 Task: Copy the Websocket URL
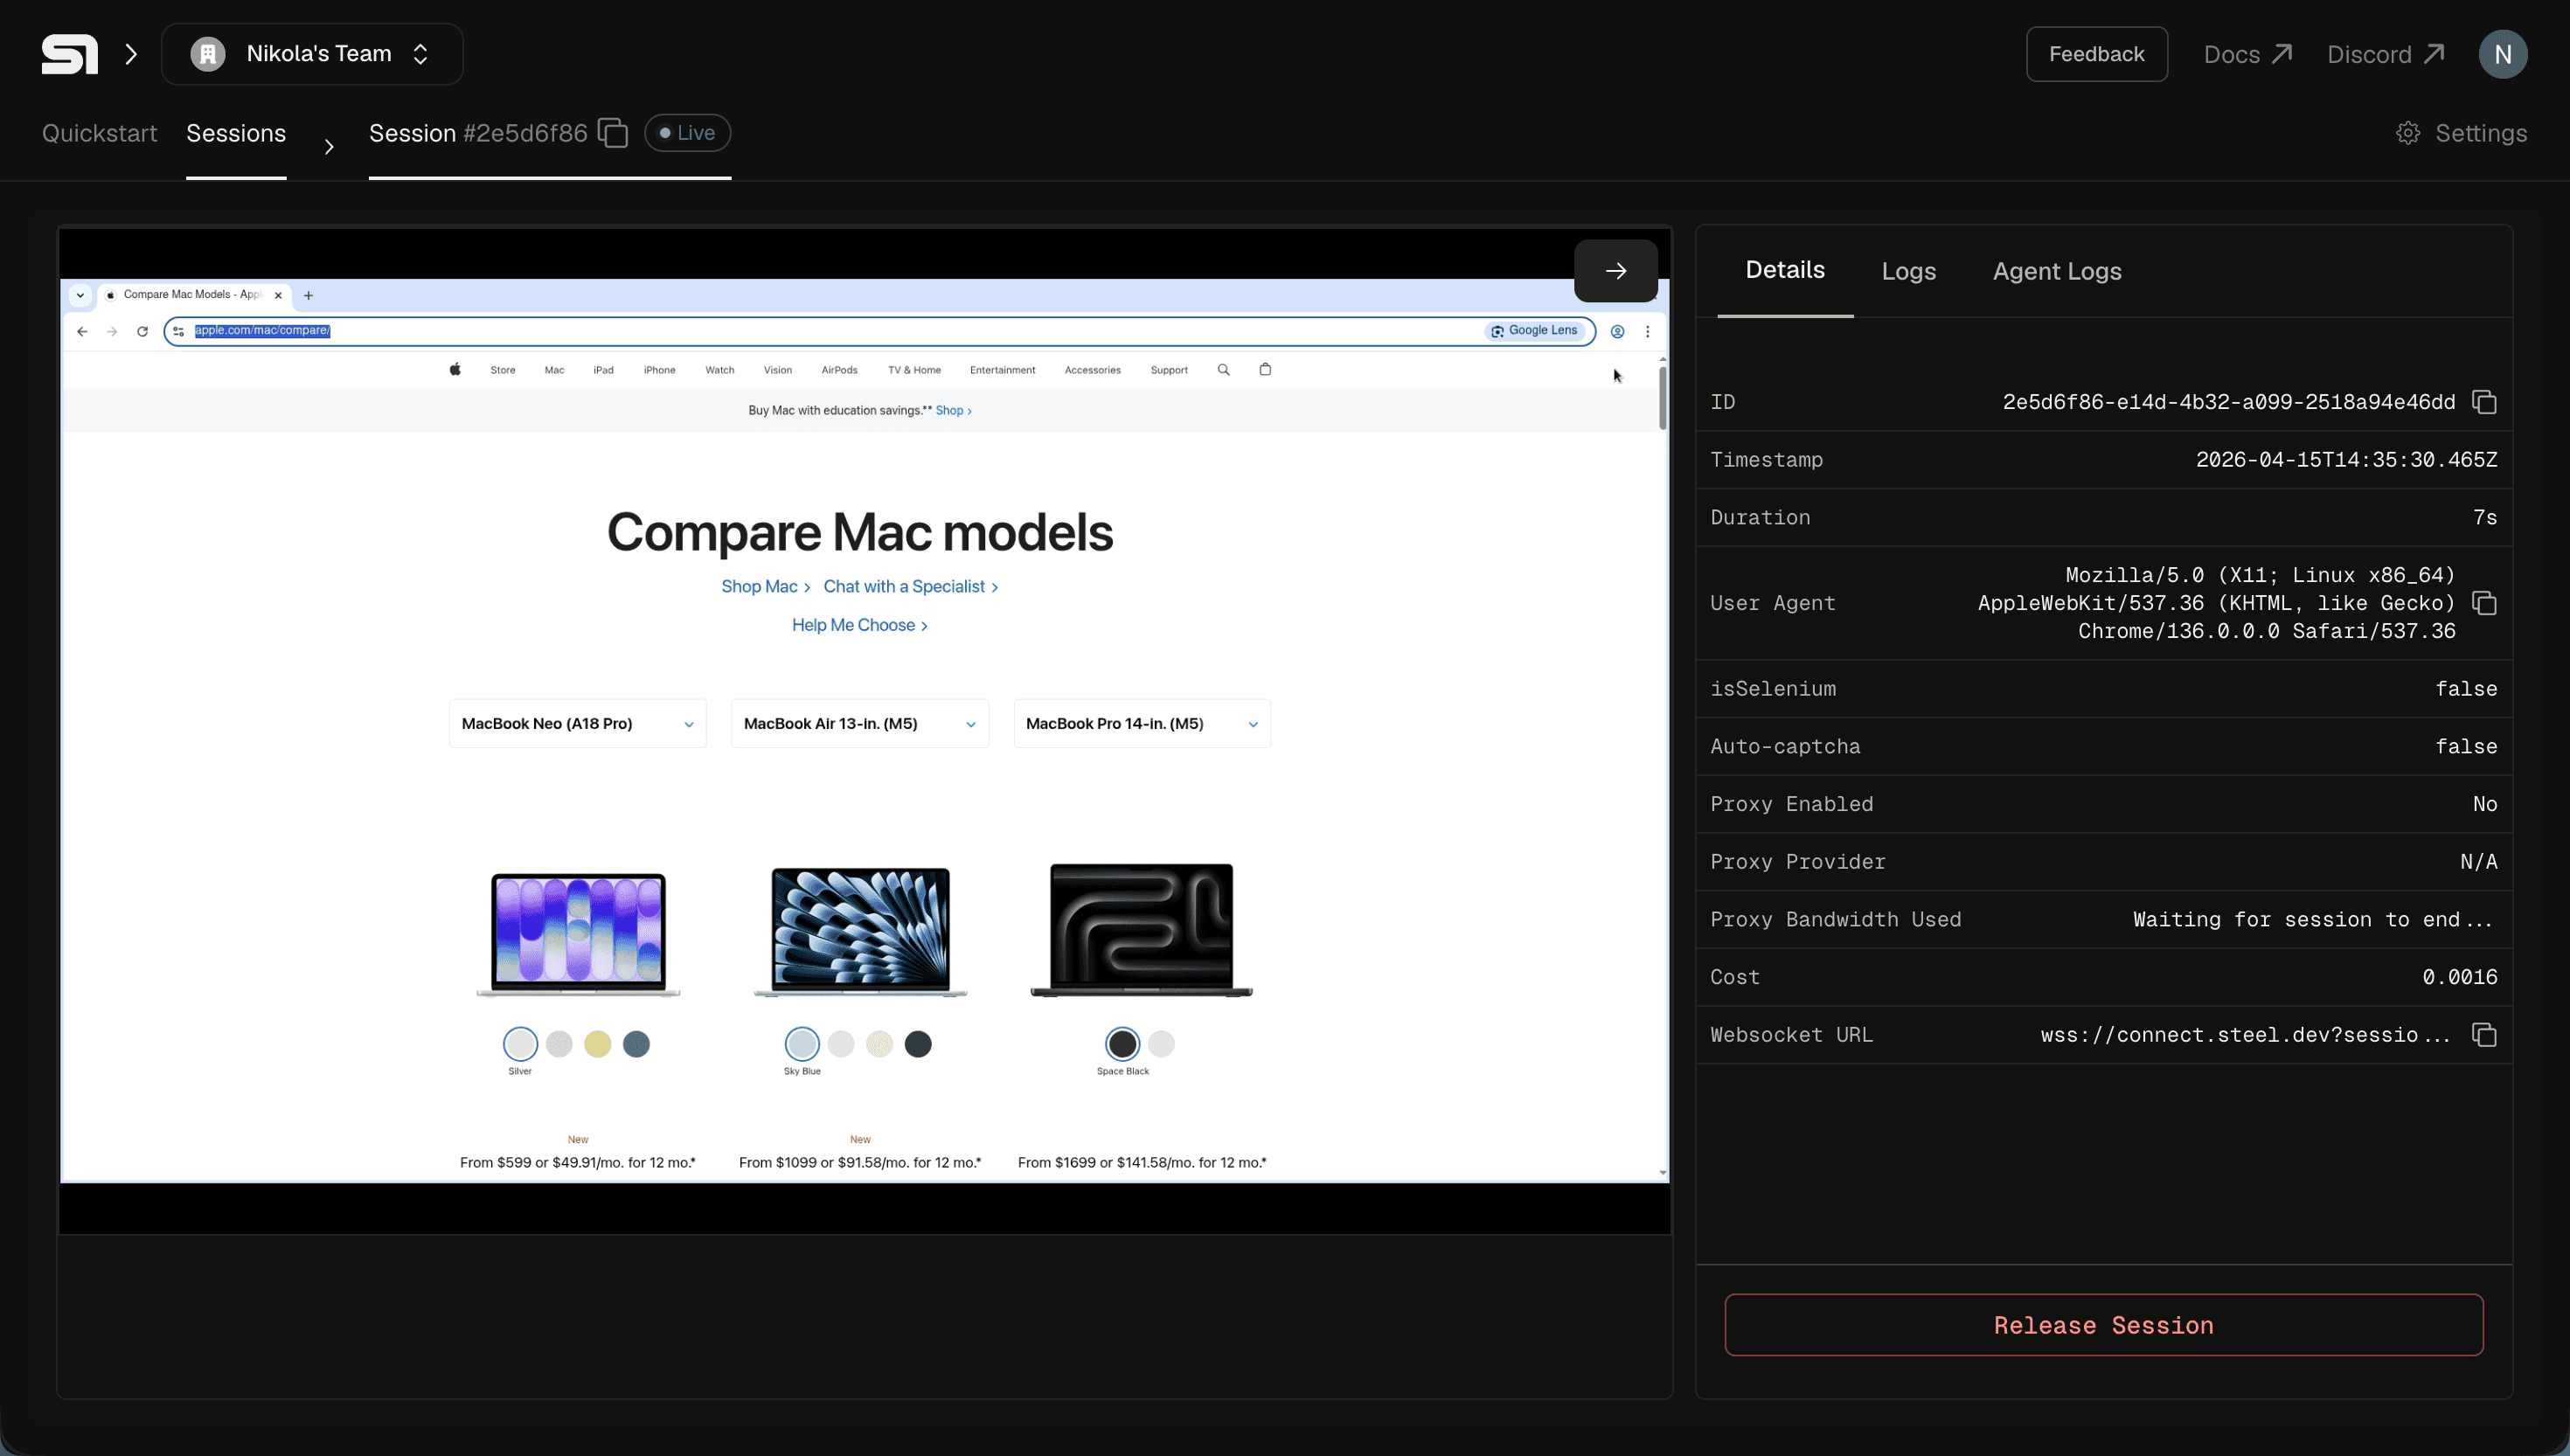click(x=2484, y=1035)
